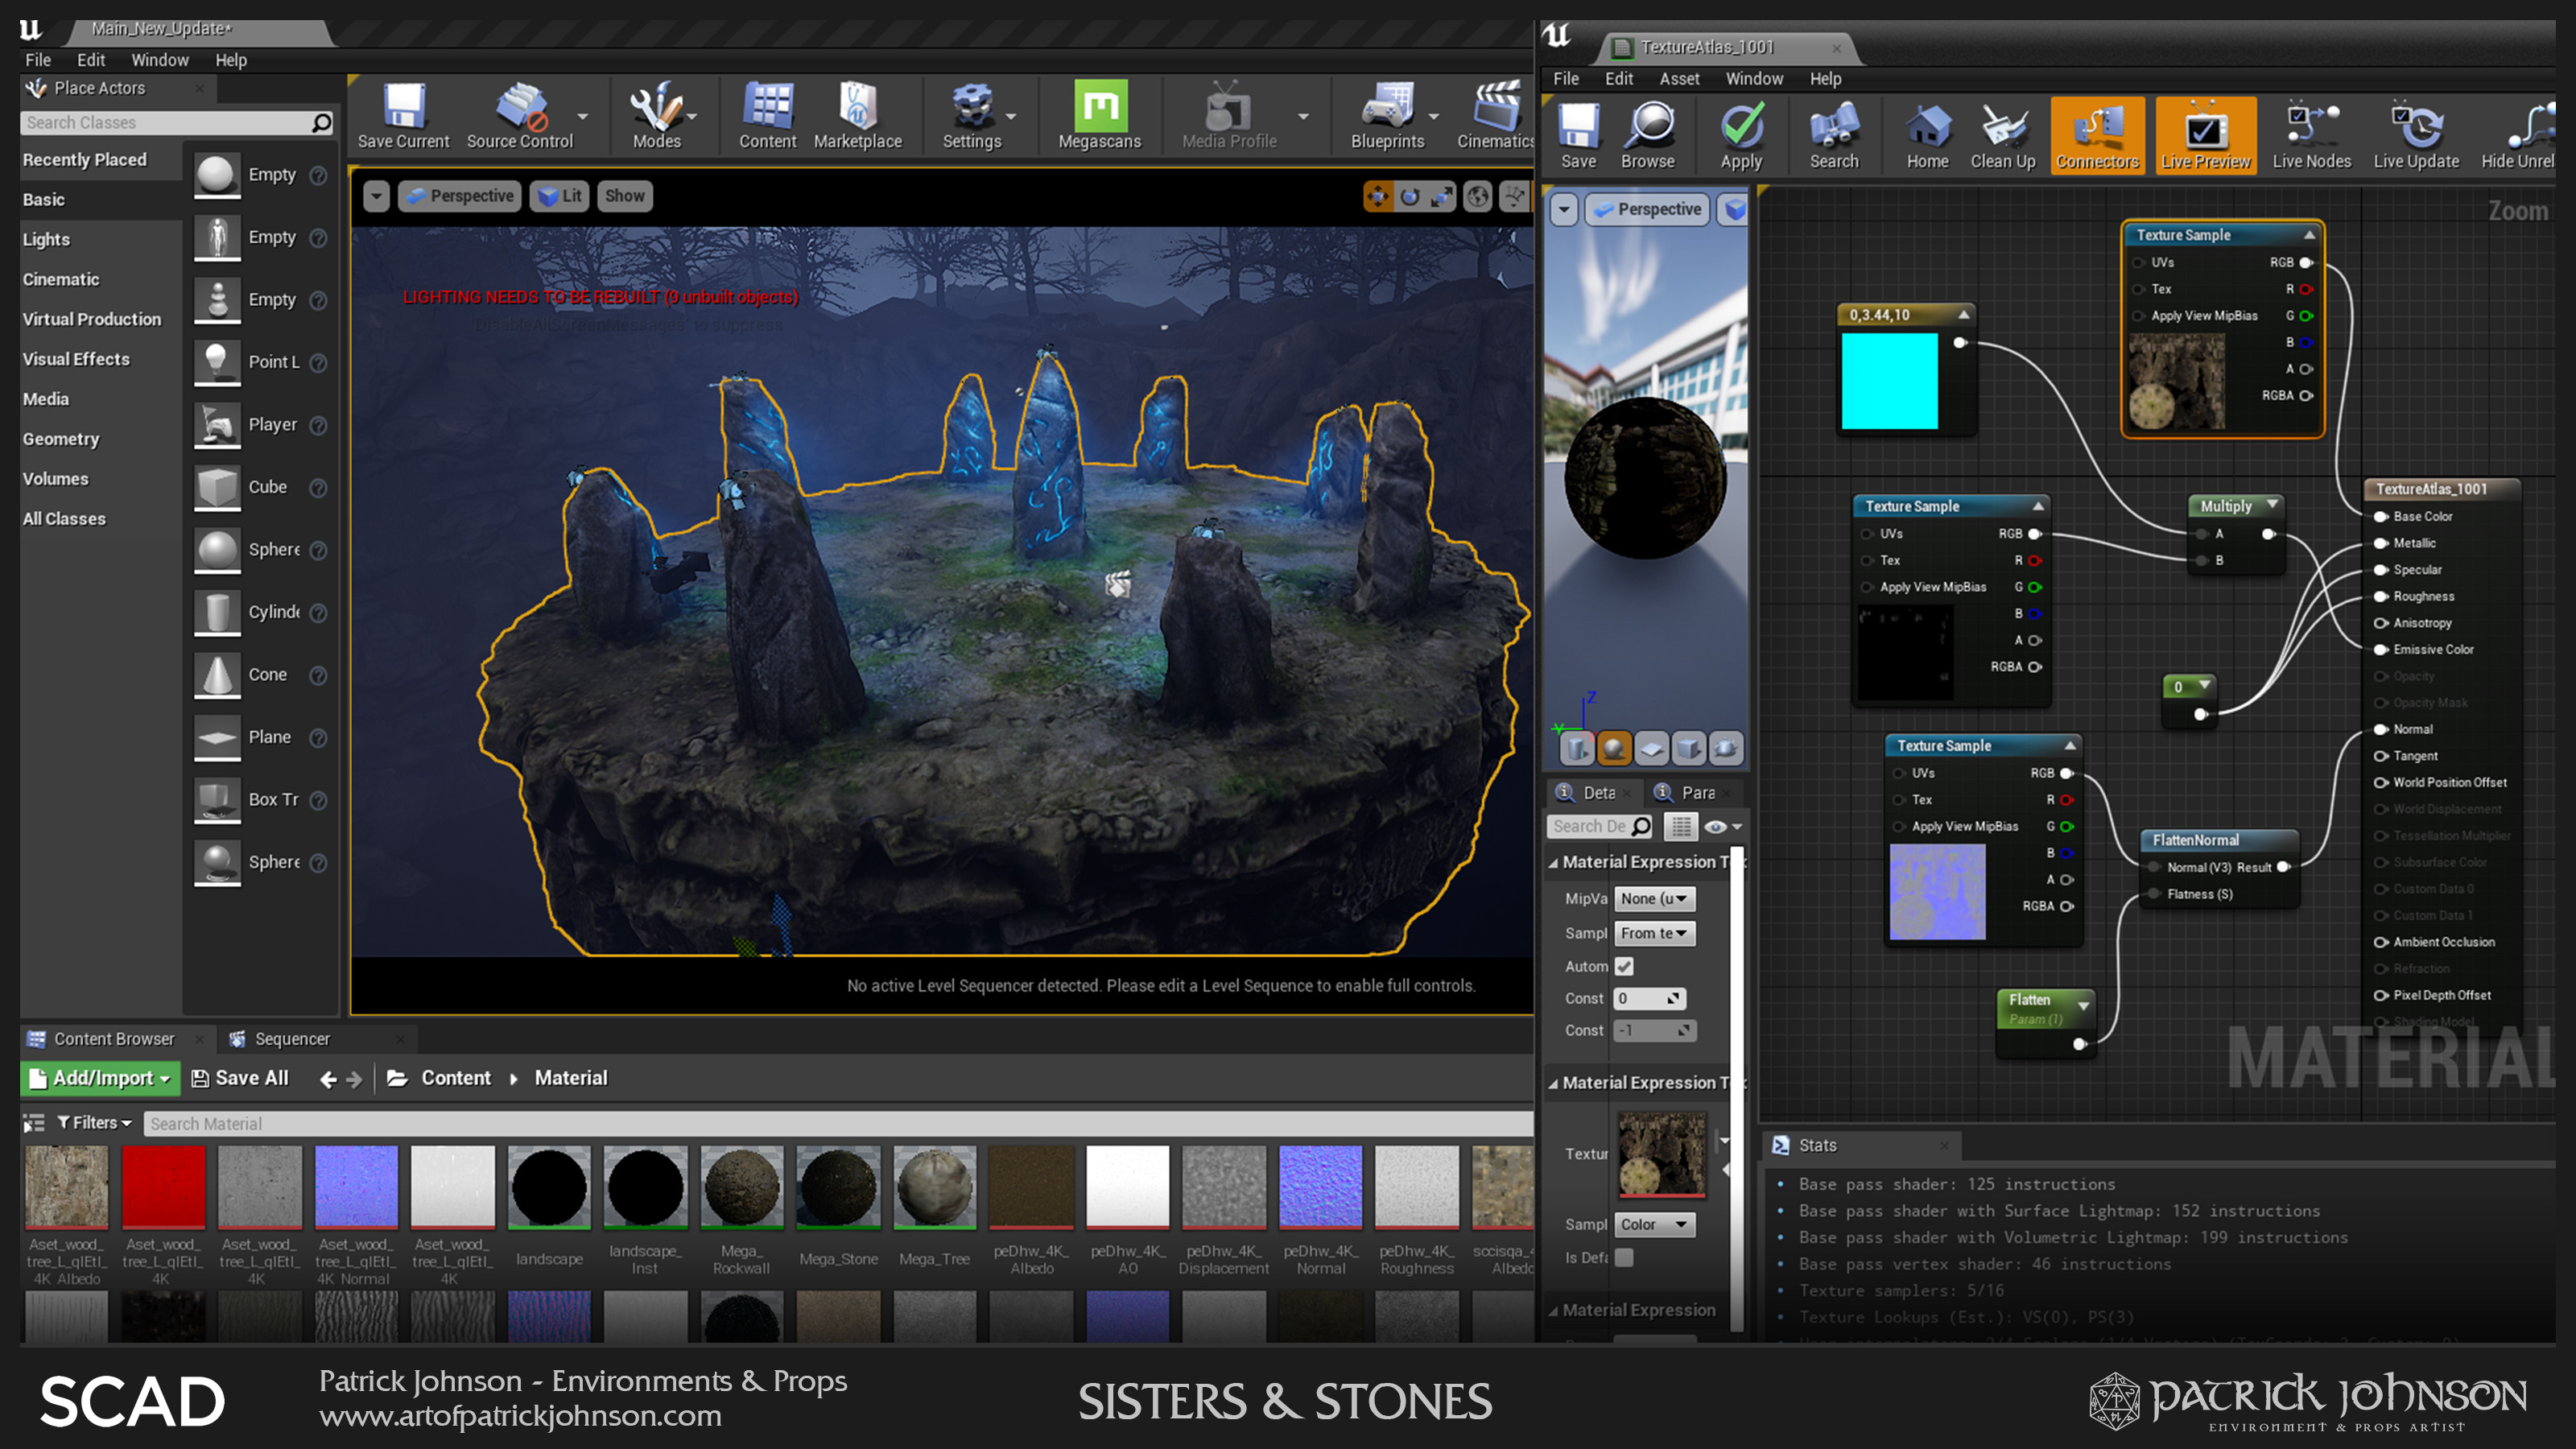Select sphere preview mesh icon
This screenshot has height=1449, width=2576.
[1613, 748]
